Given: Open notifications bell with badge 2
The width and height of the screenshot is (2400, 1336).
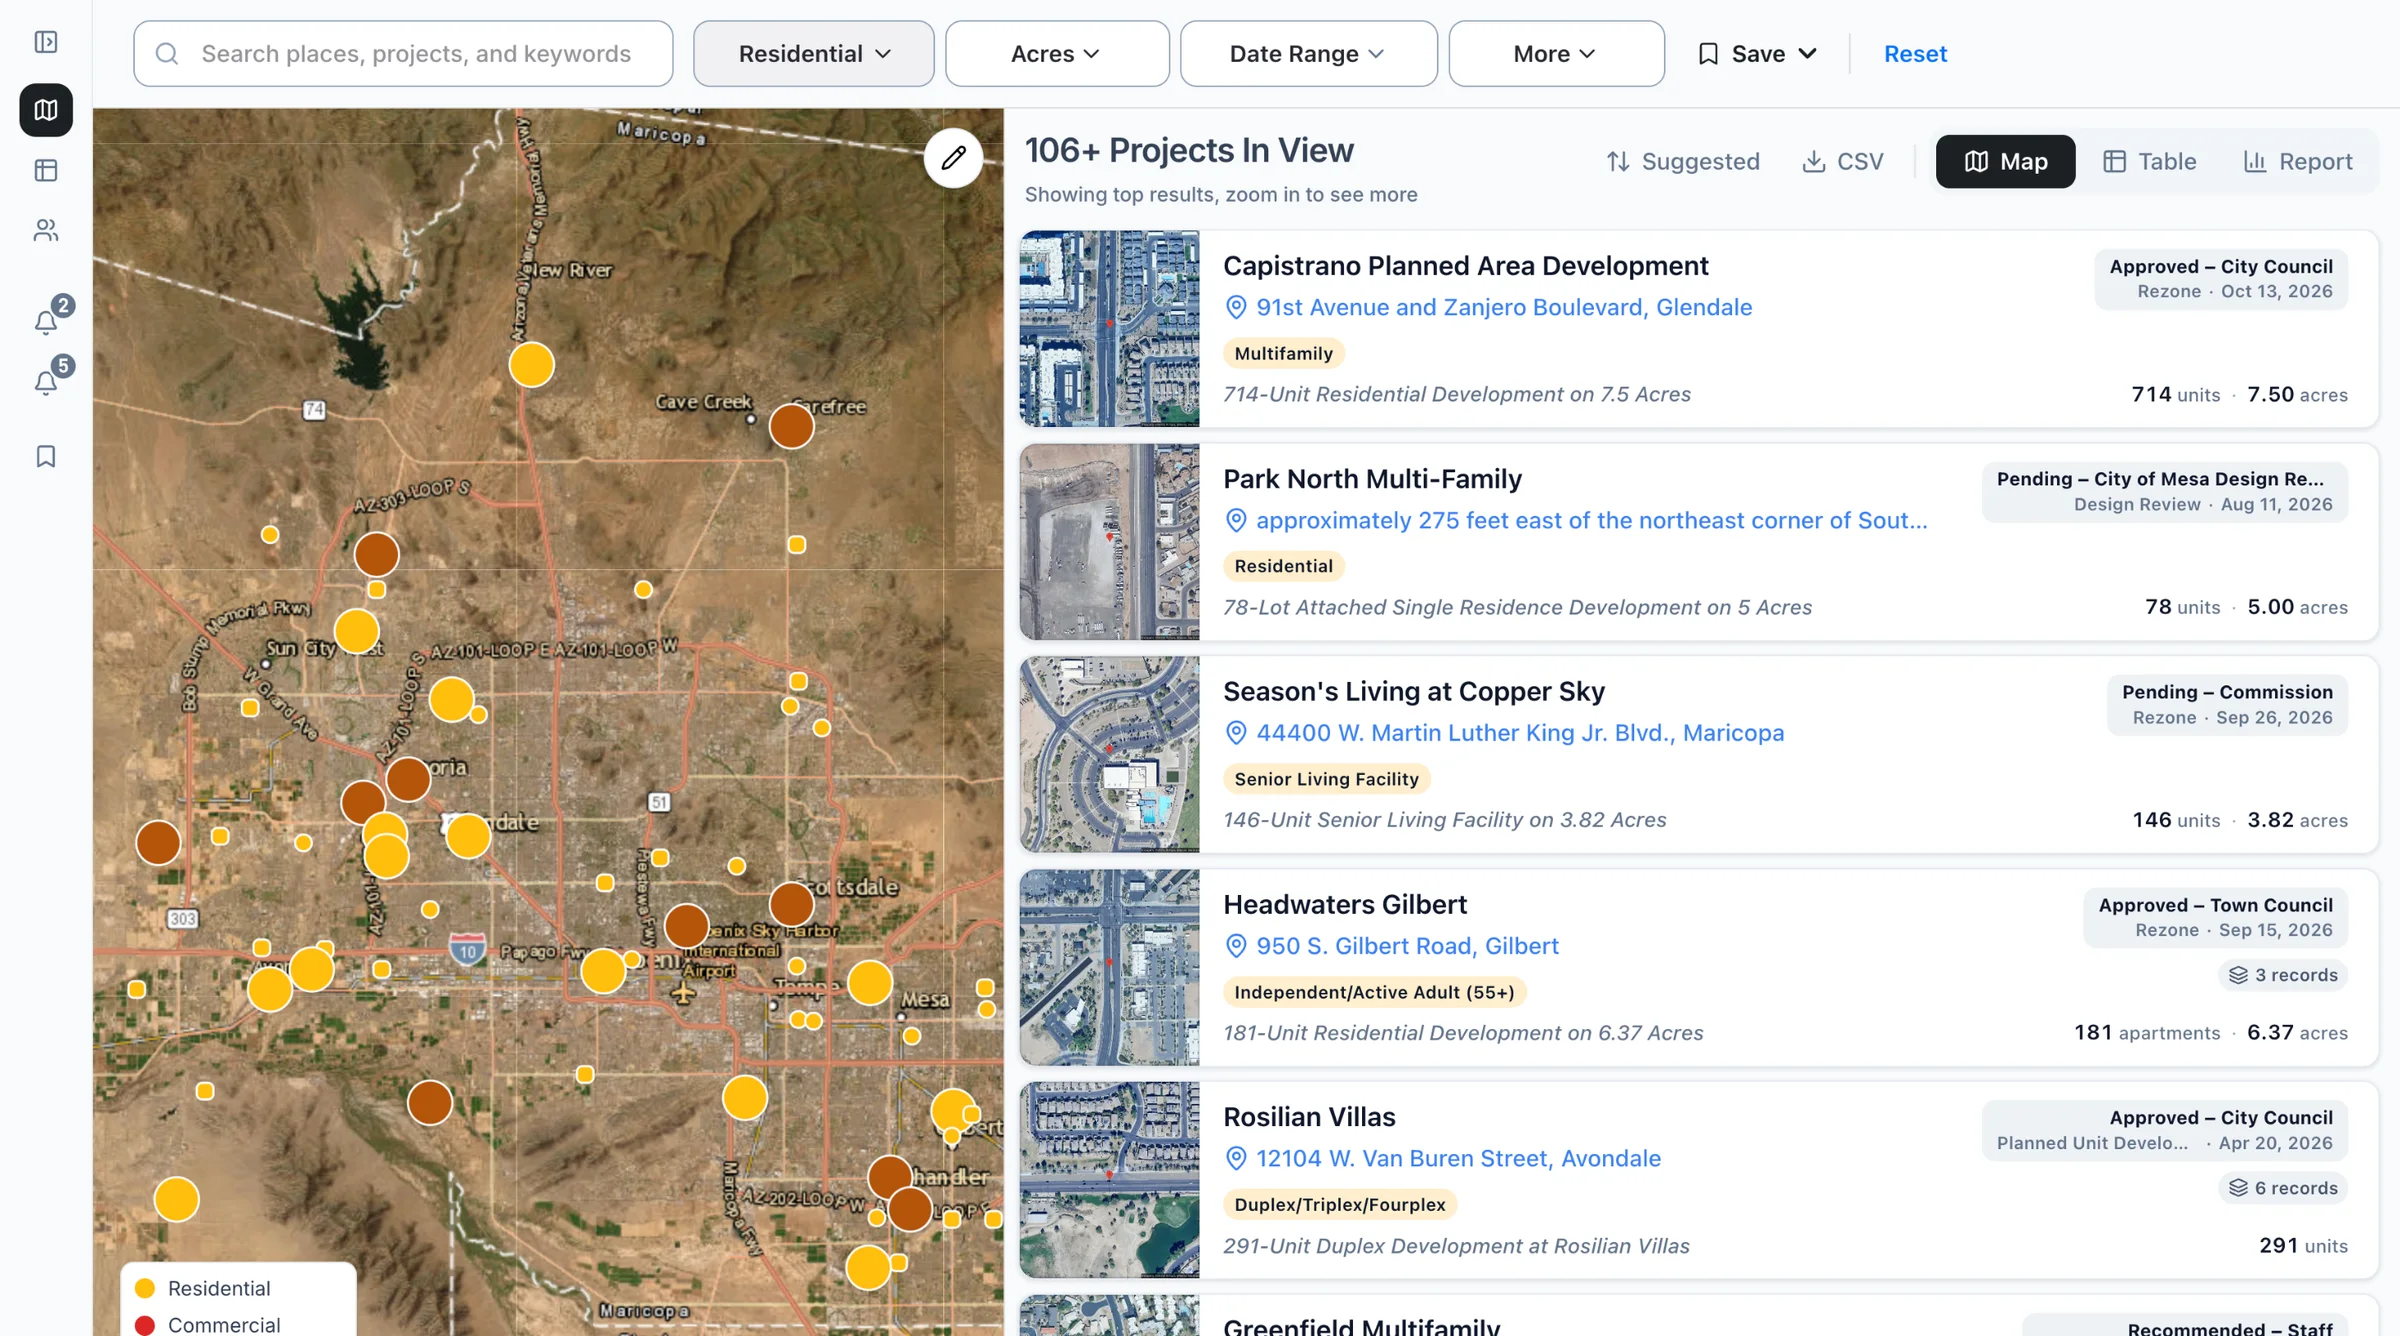Looking at the screenshot, I should pyautogui.click(x=47, y=320).
